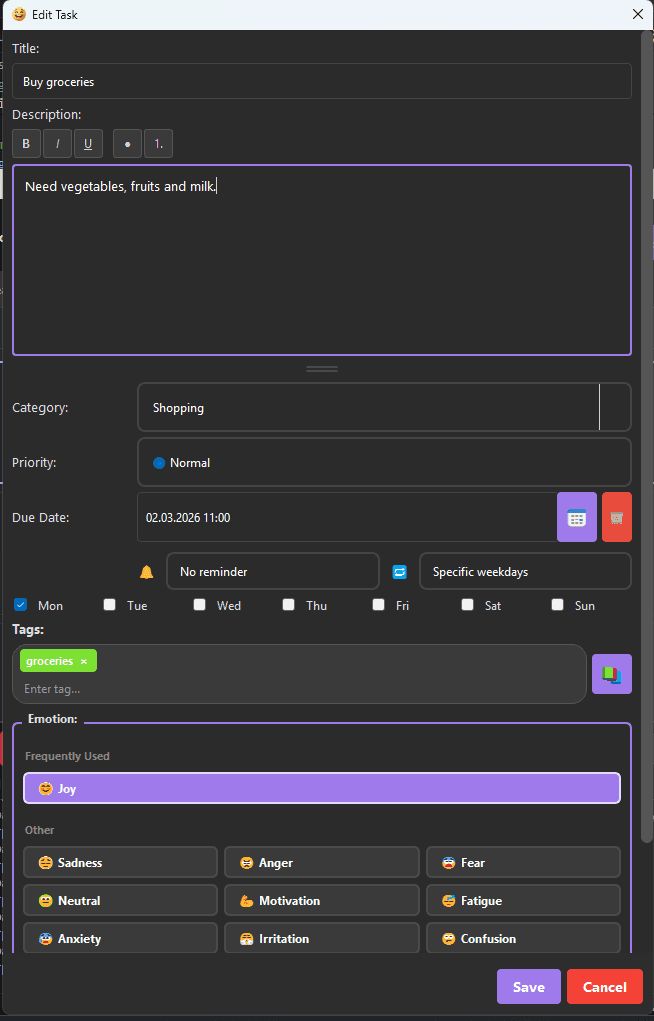The image size is (654, 1021).
Task: Select the Sadness emotion
Action: [x=121, y=863]
